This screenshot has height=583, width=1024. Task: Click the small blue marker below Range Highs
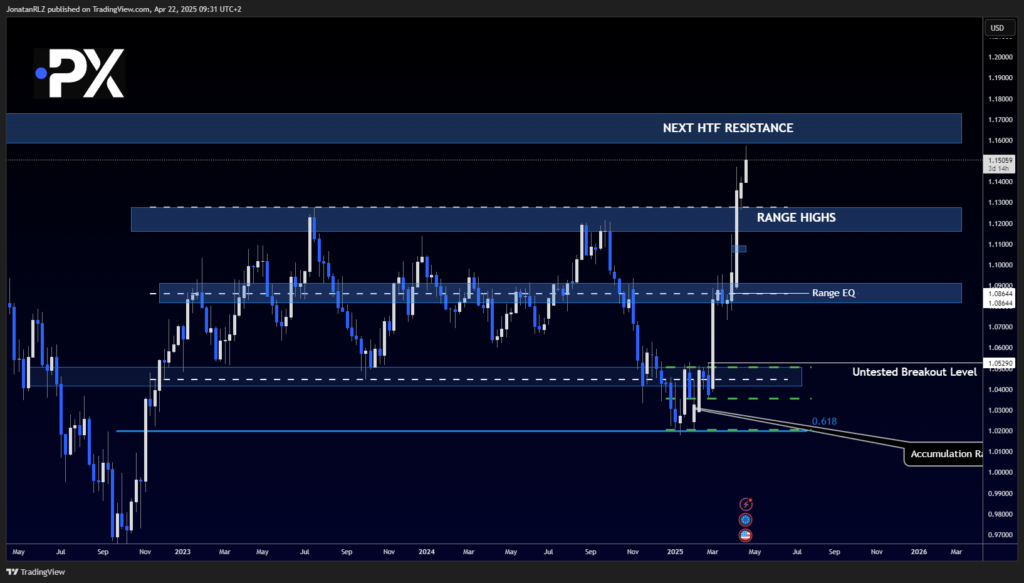pos(738,248)
